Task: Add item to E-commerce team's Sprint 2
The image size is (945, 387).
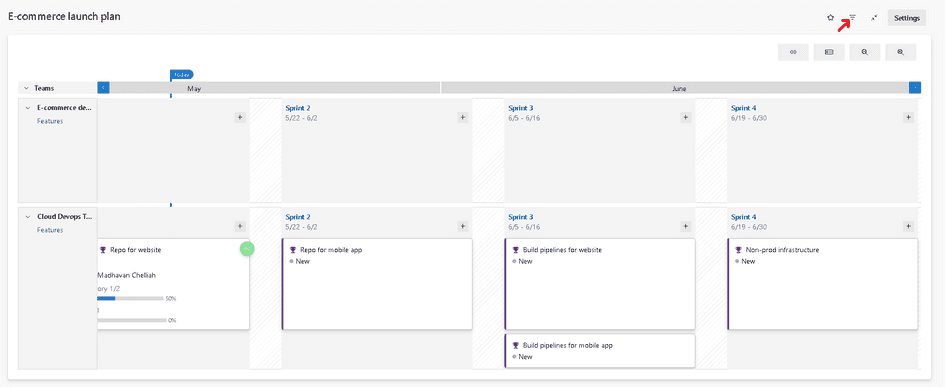Action: (x=463, y=118)
